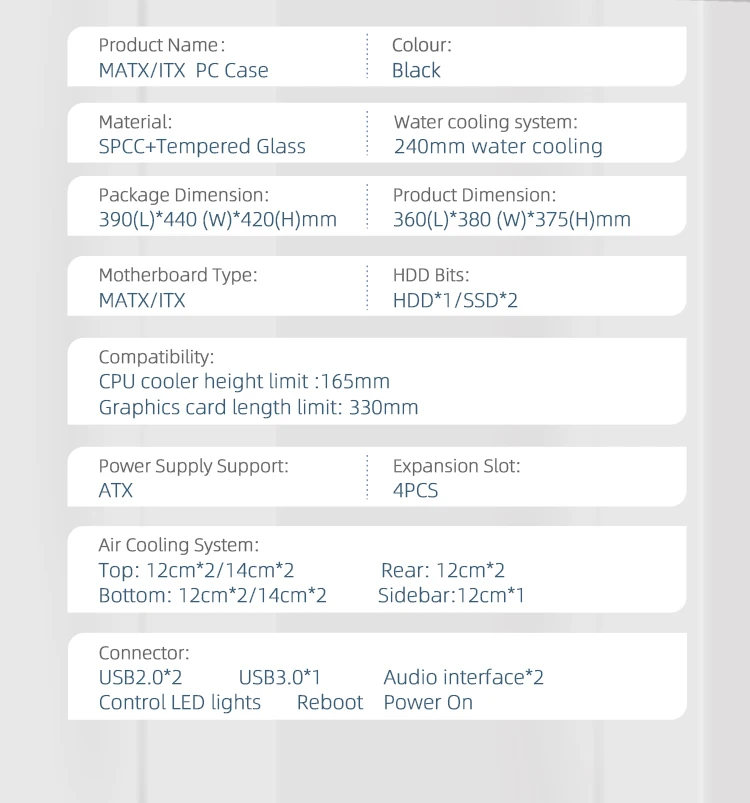Click the 240mm water cooling value
750x803 pixels.
(498, 147)
